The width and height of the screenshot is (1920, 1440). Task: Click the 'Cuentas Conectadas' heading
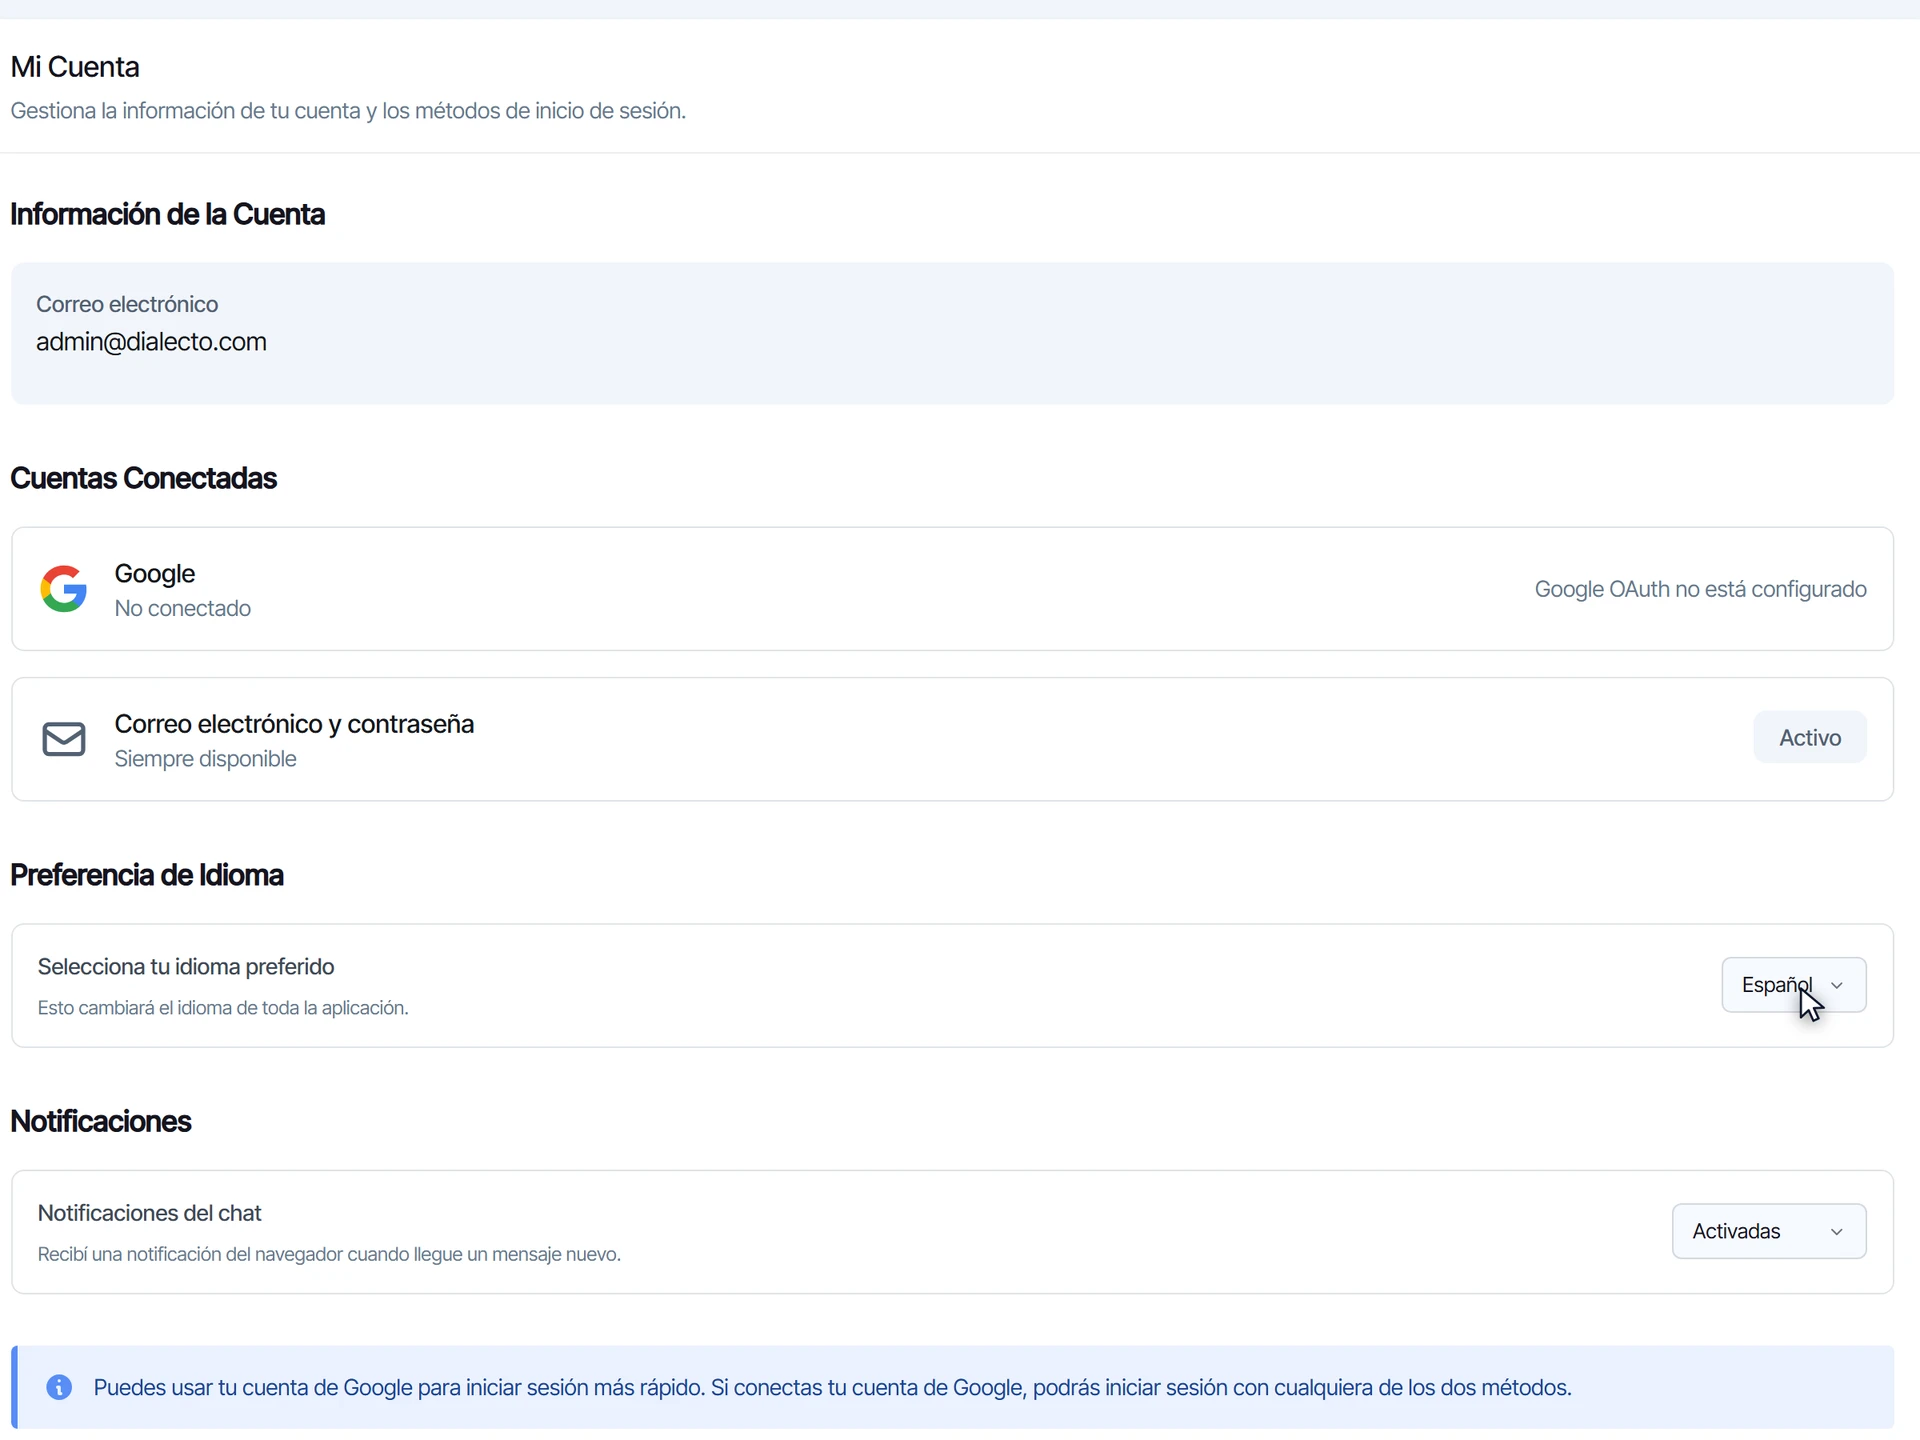point(143,478)
